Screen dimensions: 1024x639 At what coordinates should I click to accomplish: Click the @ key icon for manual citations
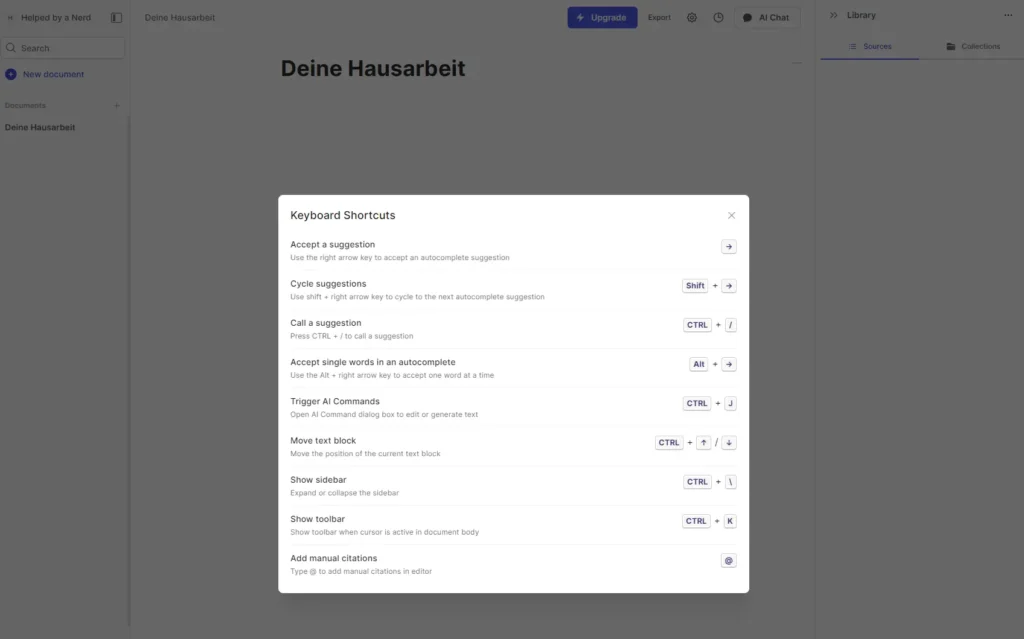(728, 560)
